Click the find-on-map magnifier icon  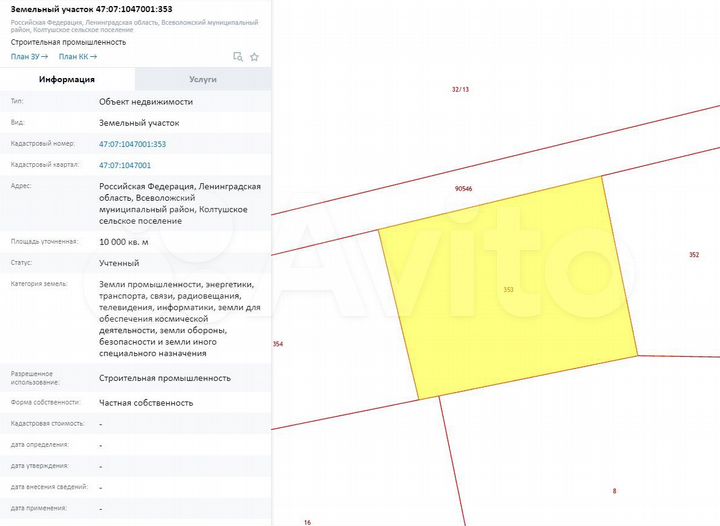coord(237,57)
